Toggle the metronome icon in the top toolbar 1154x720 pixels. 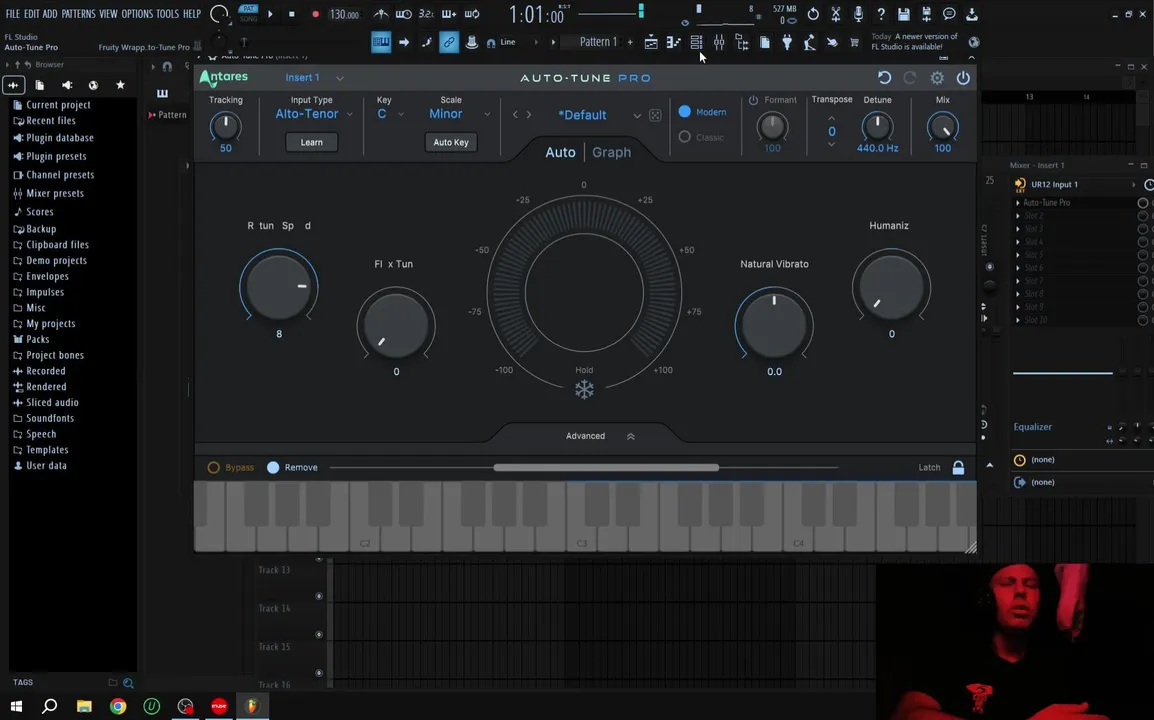[380, 14]
